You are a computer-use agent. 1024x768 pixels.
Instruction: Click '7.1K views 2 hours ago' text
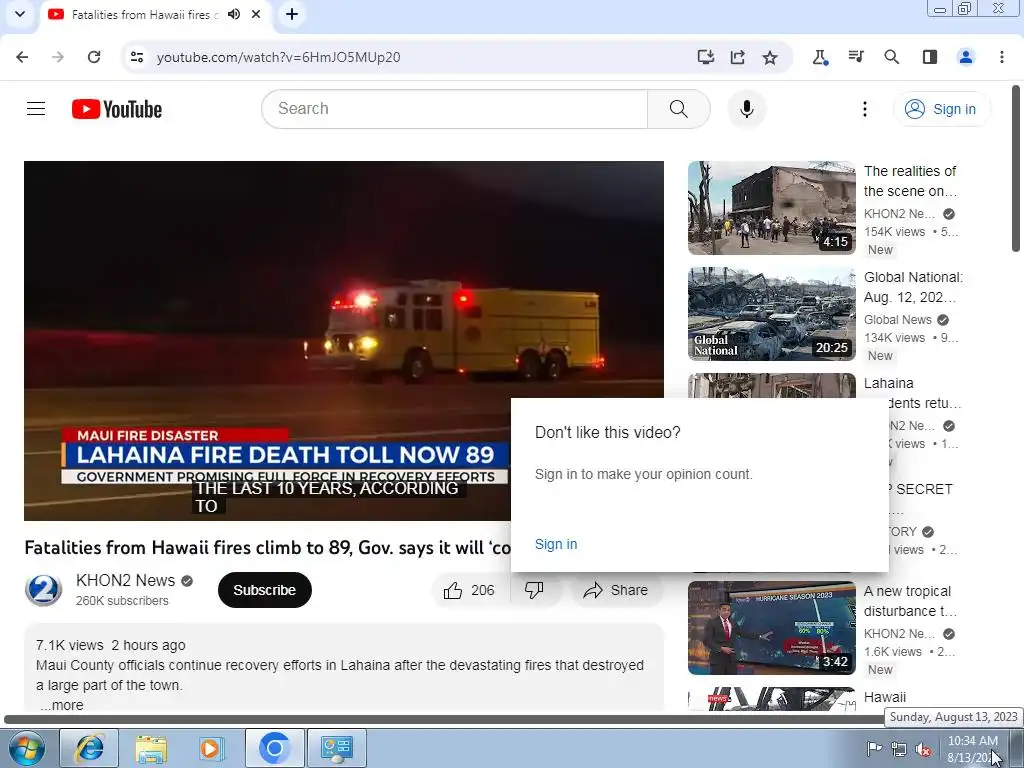(x=110, y=645)
